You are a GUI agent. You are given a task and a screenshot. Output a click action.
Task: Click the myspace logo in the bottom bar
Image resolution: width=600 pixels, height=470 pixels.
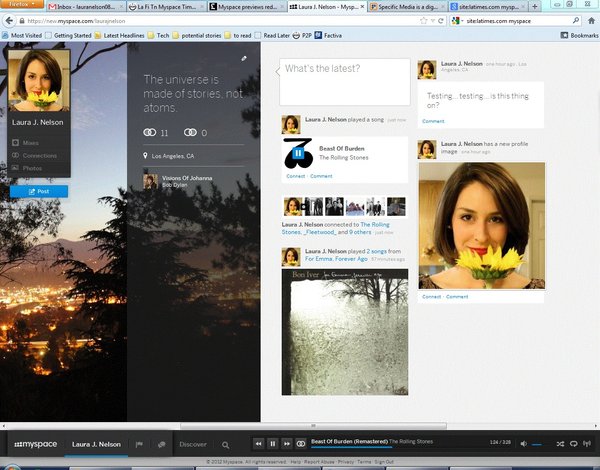coord(36,444)
